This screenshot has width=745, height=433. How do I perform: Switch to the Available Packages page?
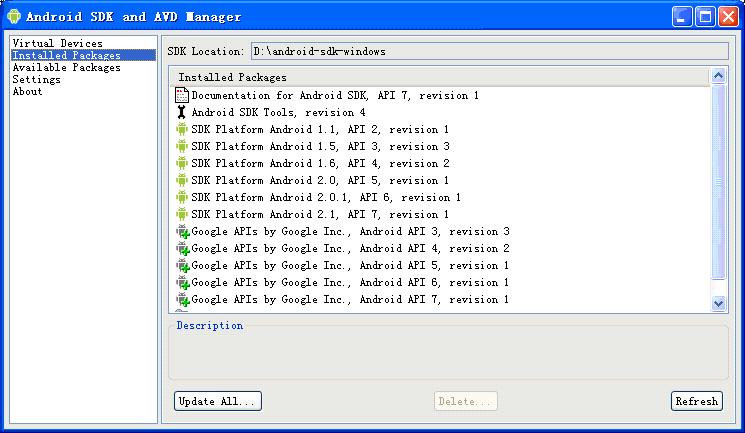(x=66, y=68)
